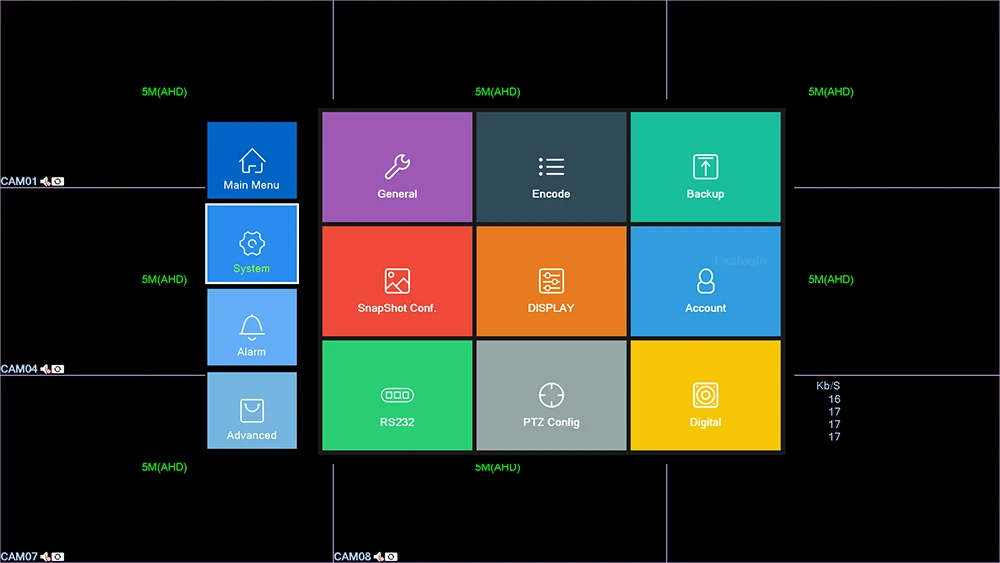Click the CAM08 channel label
Viewport: 1000px width, 563px height.
(x=353, y=557)
